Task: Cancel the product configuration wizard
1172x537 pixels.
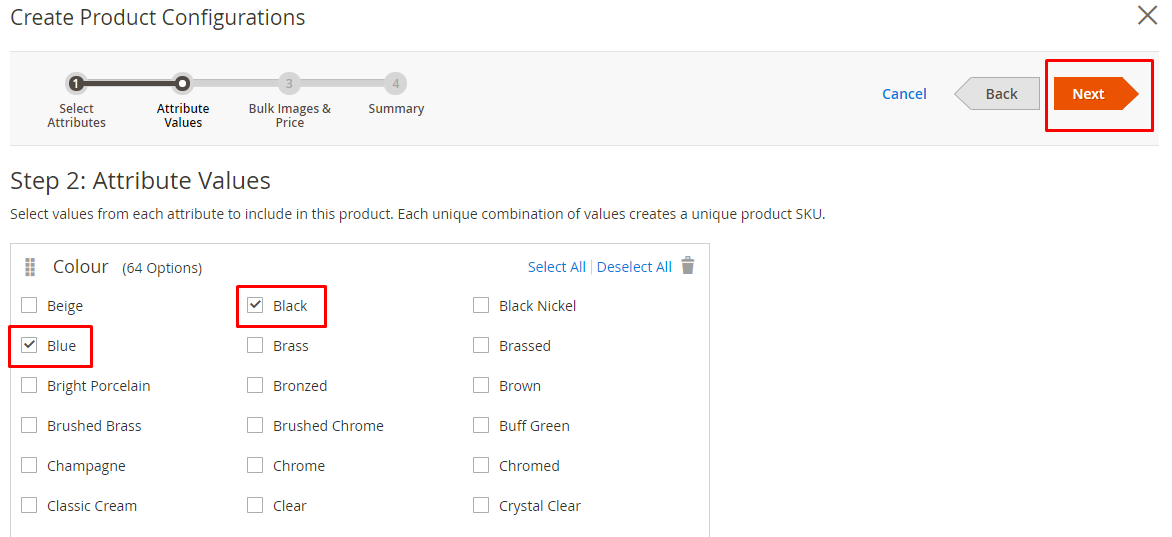Action: coord(904,94)
